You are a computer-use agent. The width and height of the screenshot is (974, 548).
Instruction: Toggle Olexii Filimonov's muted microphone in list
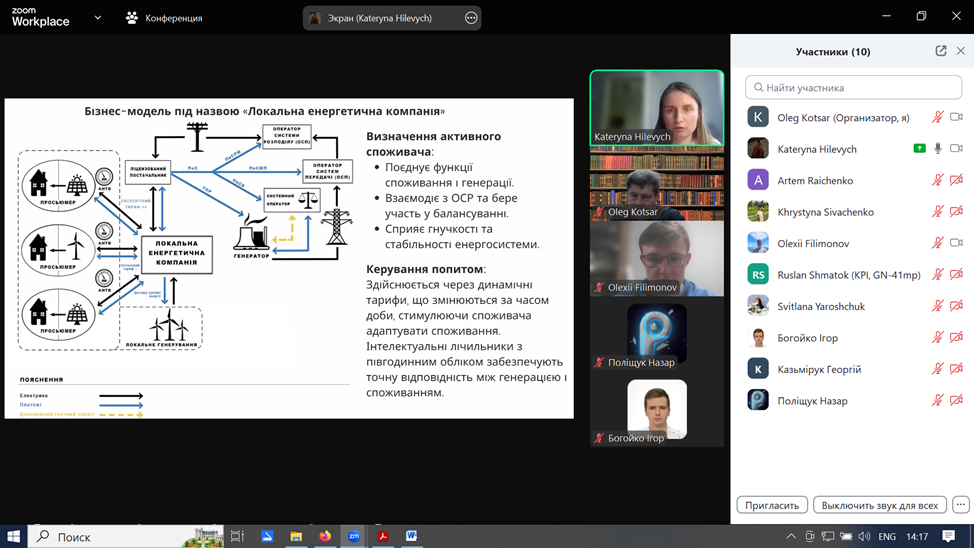click(937, 243)
